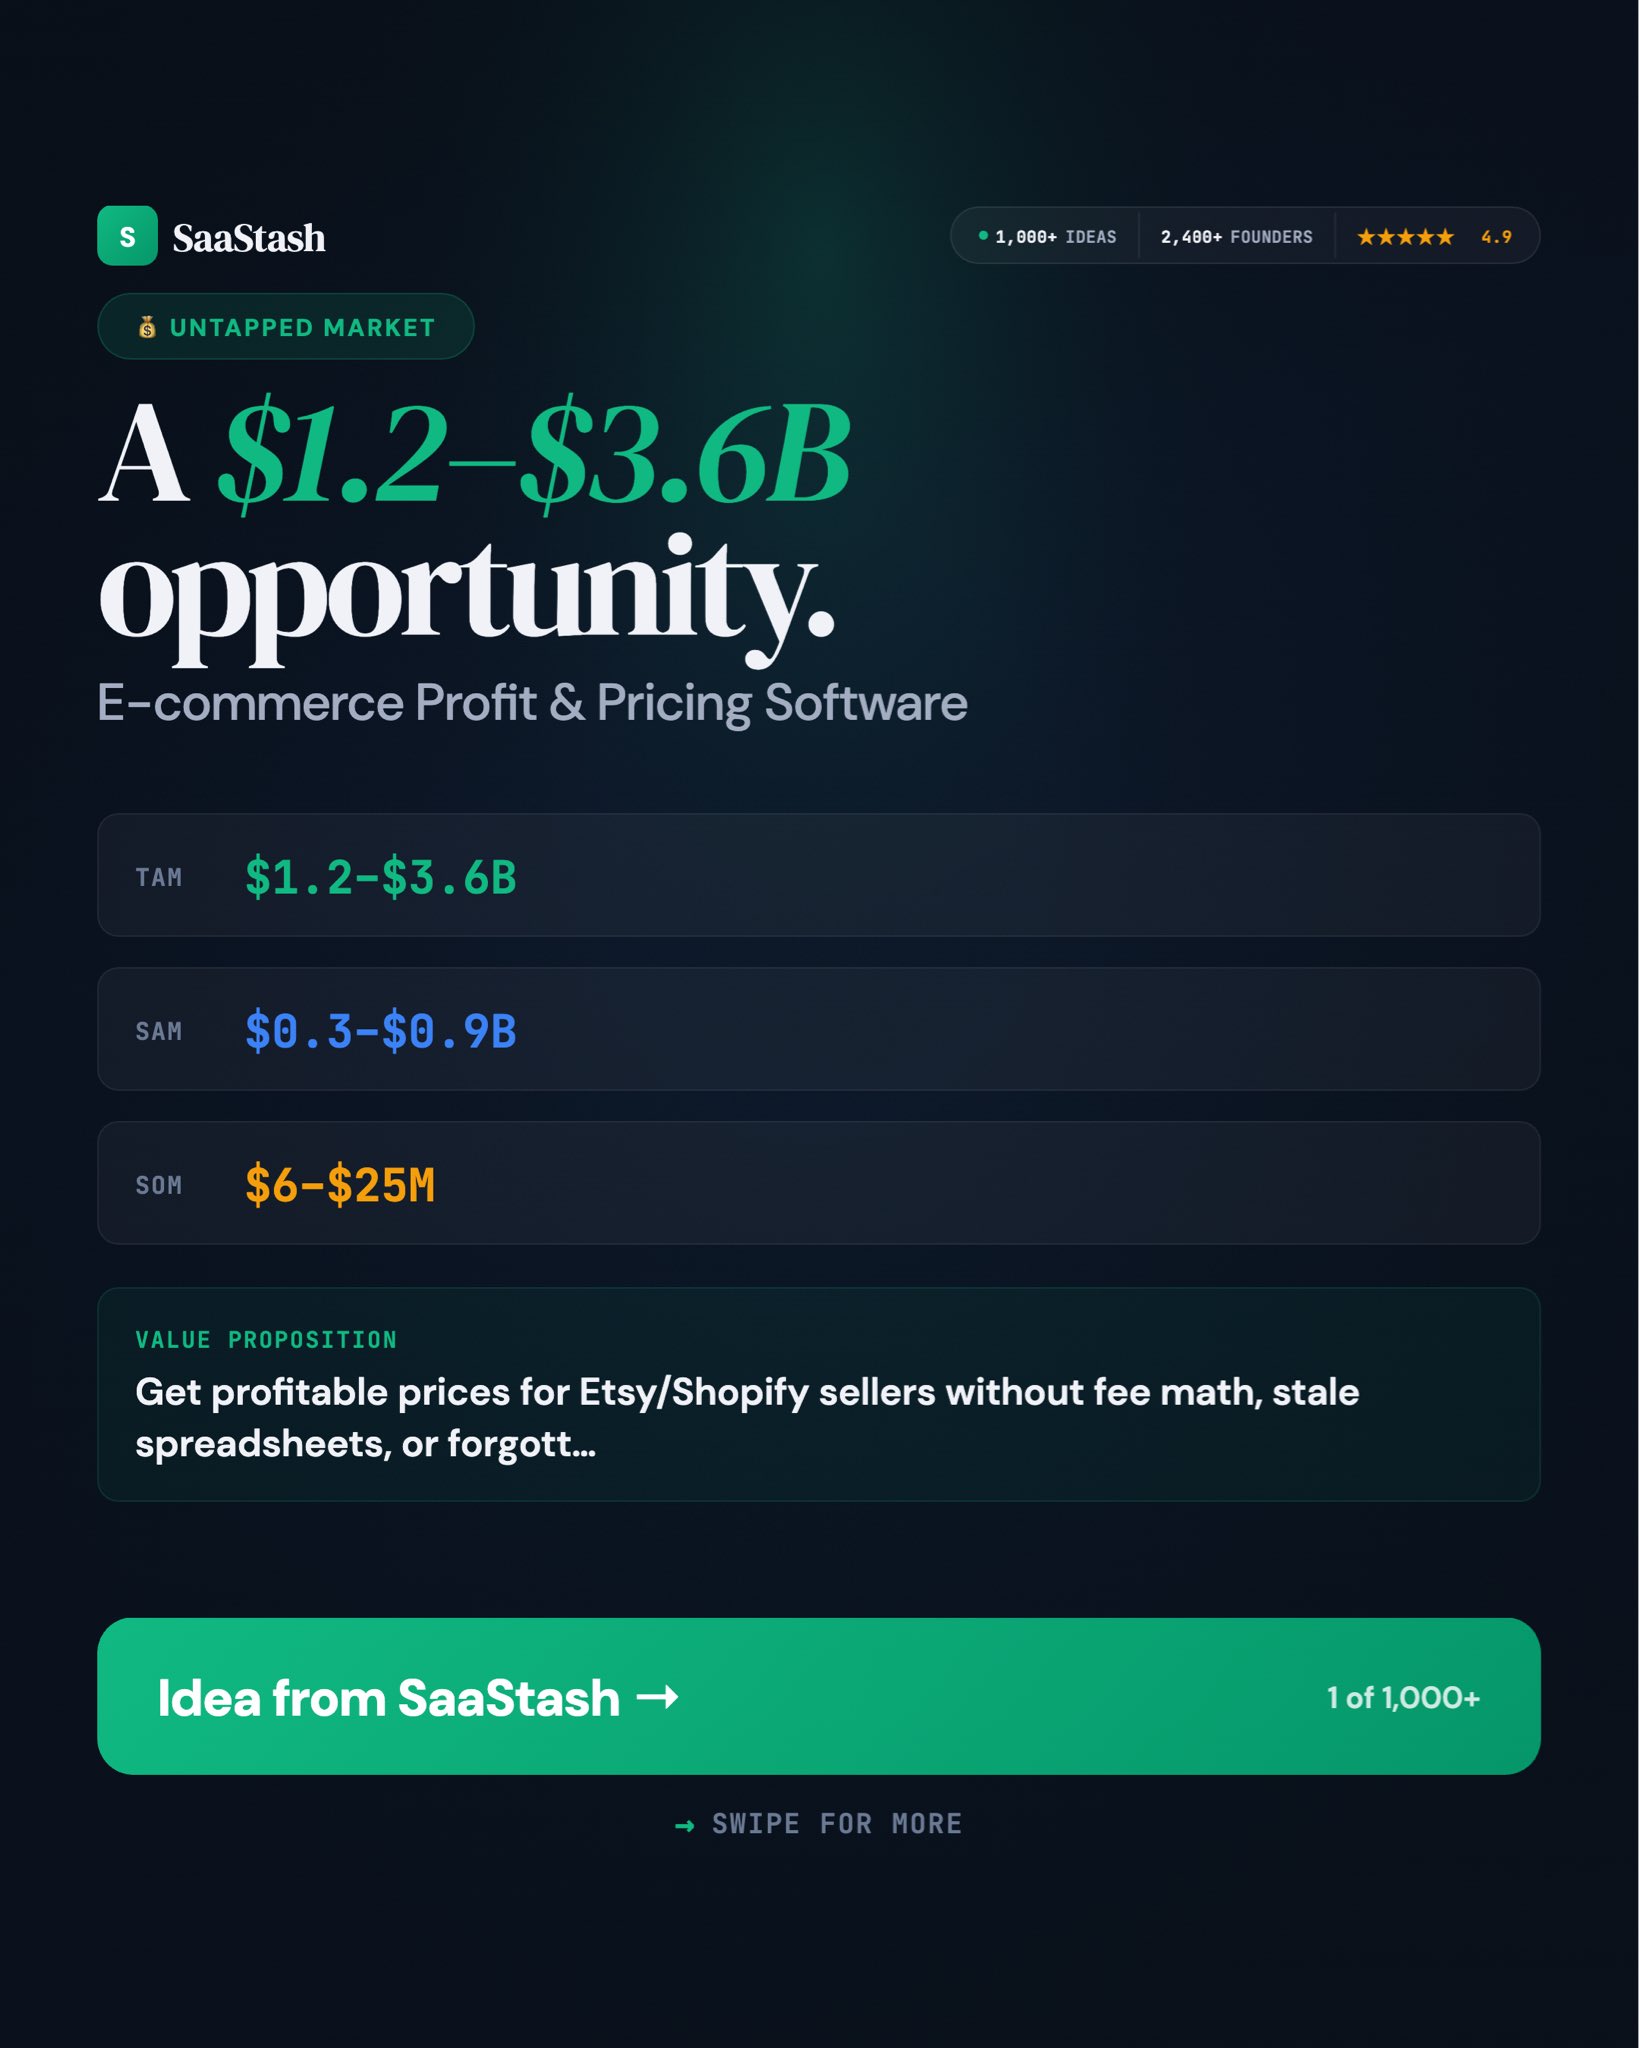The image size is (1639, 2048).
Task: Click the green dot beside 1,000+ Ideas
Action: [x=983, y=236]
